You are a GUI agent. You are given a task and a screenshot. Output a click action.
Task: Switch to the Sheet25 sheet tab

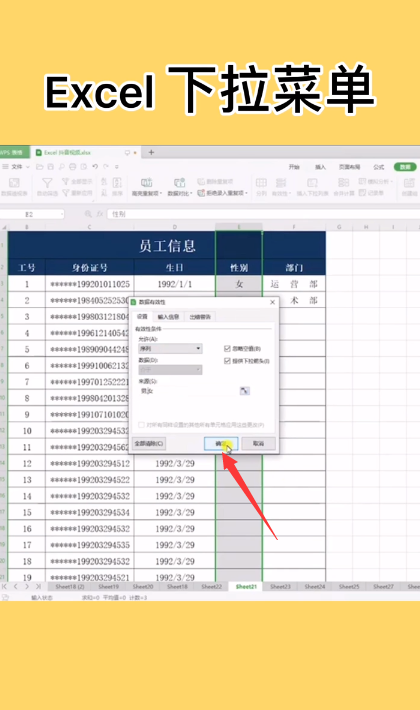(349, 586)
